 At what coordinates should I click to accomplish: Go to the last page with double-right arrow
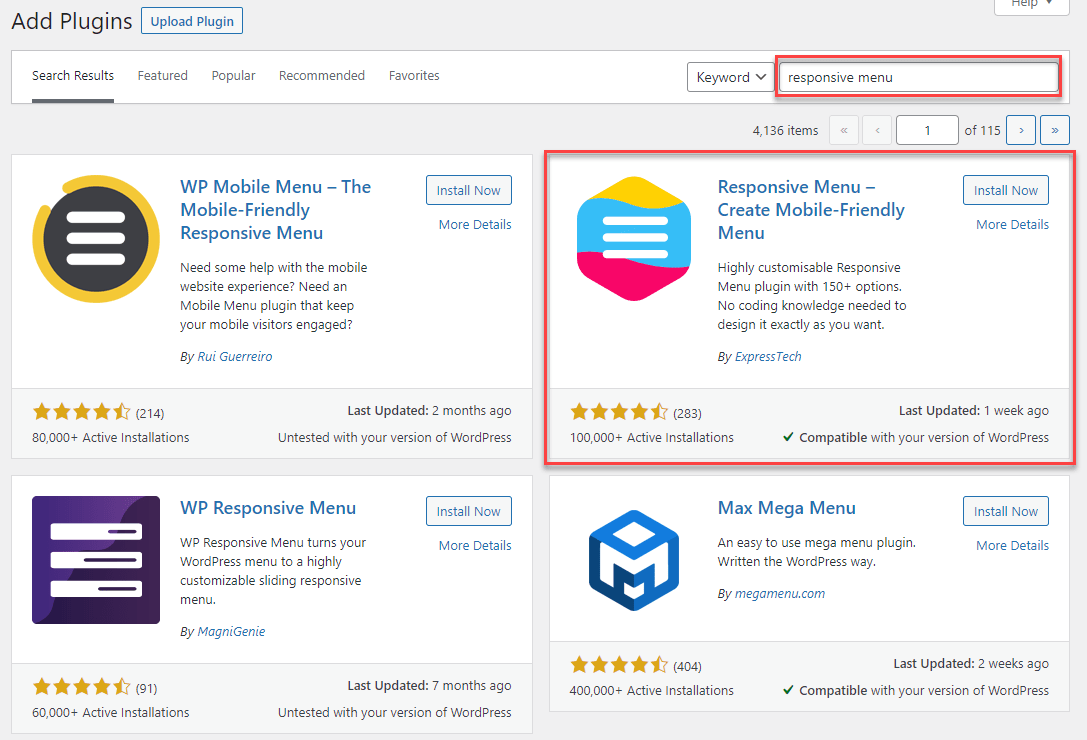[x=1054, y=130]
